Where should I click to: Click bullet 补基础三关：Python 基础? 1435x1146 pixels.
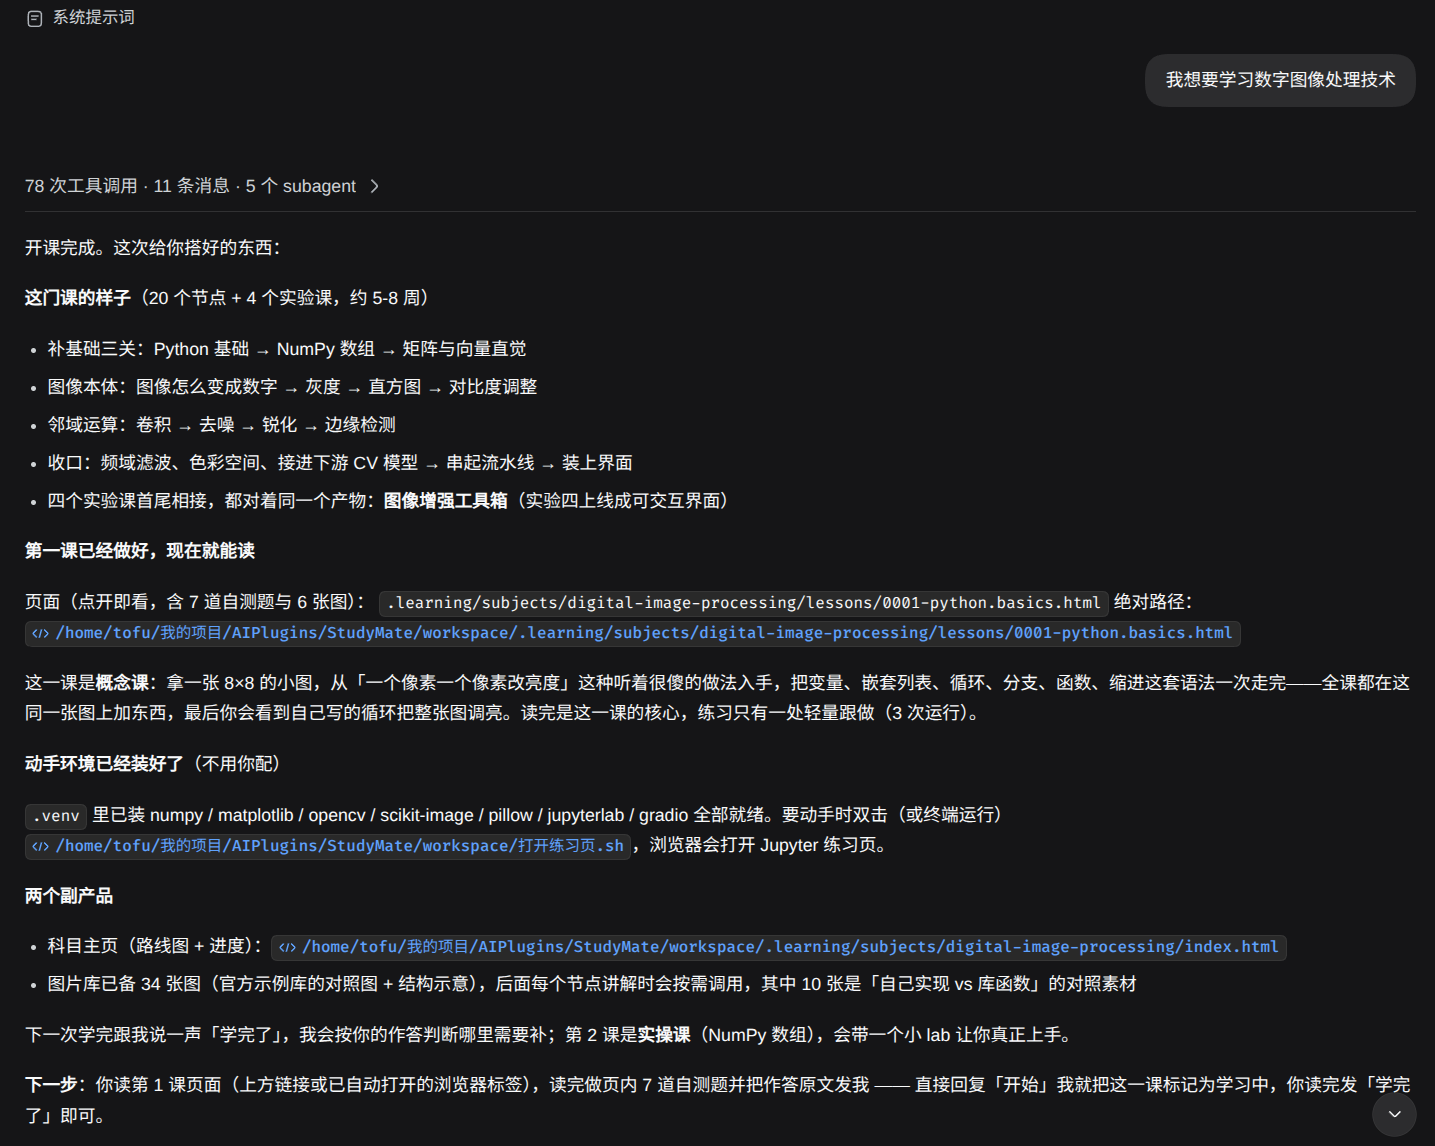pos(287,349)
